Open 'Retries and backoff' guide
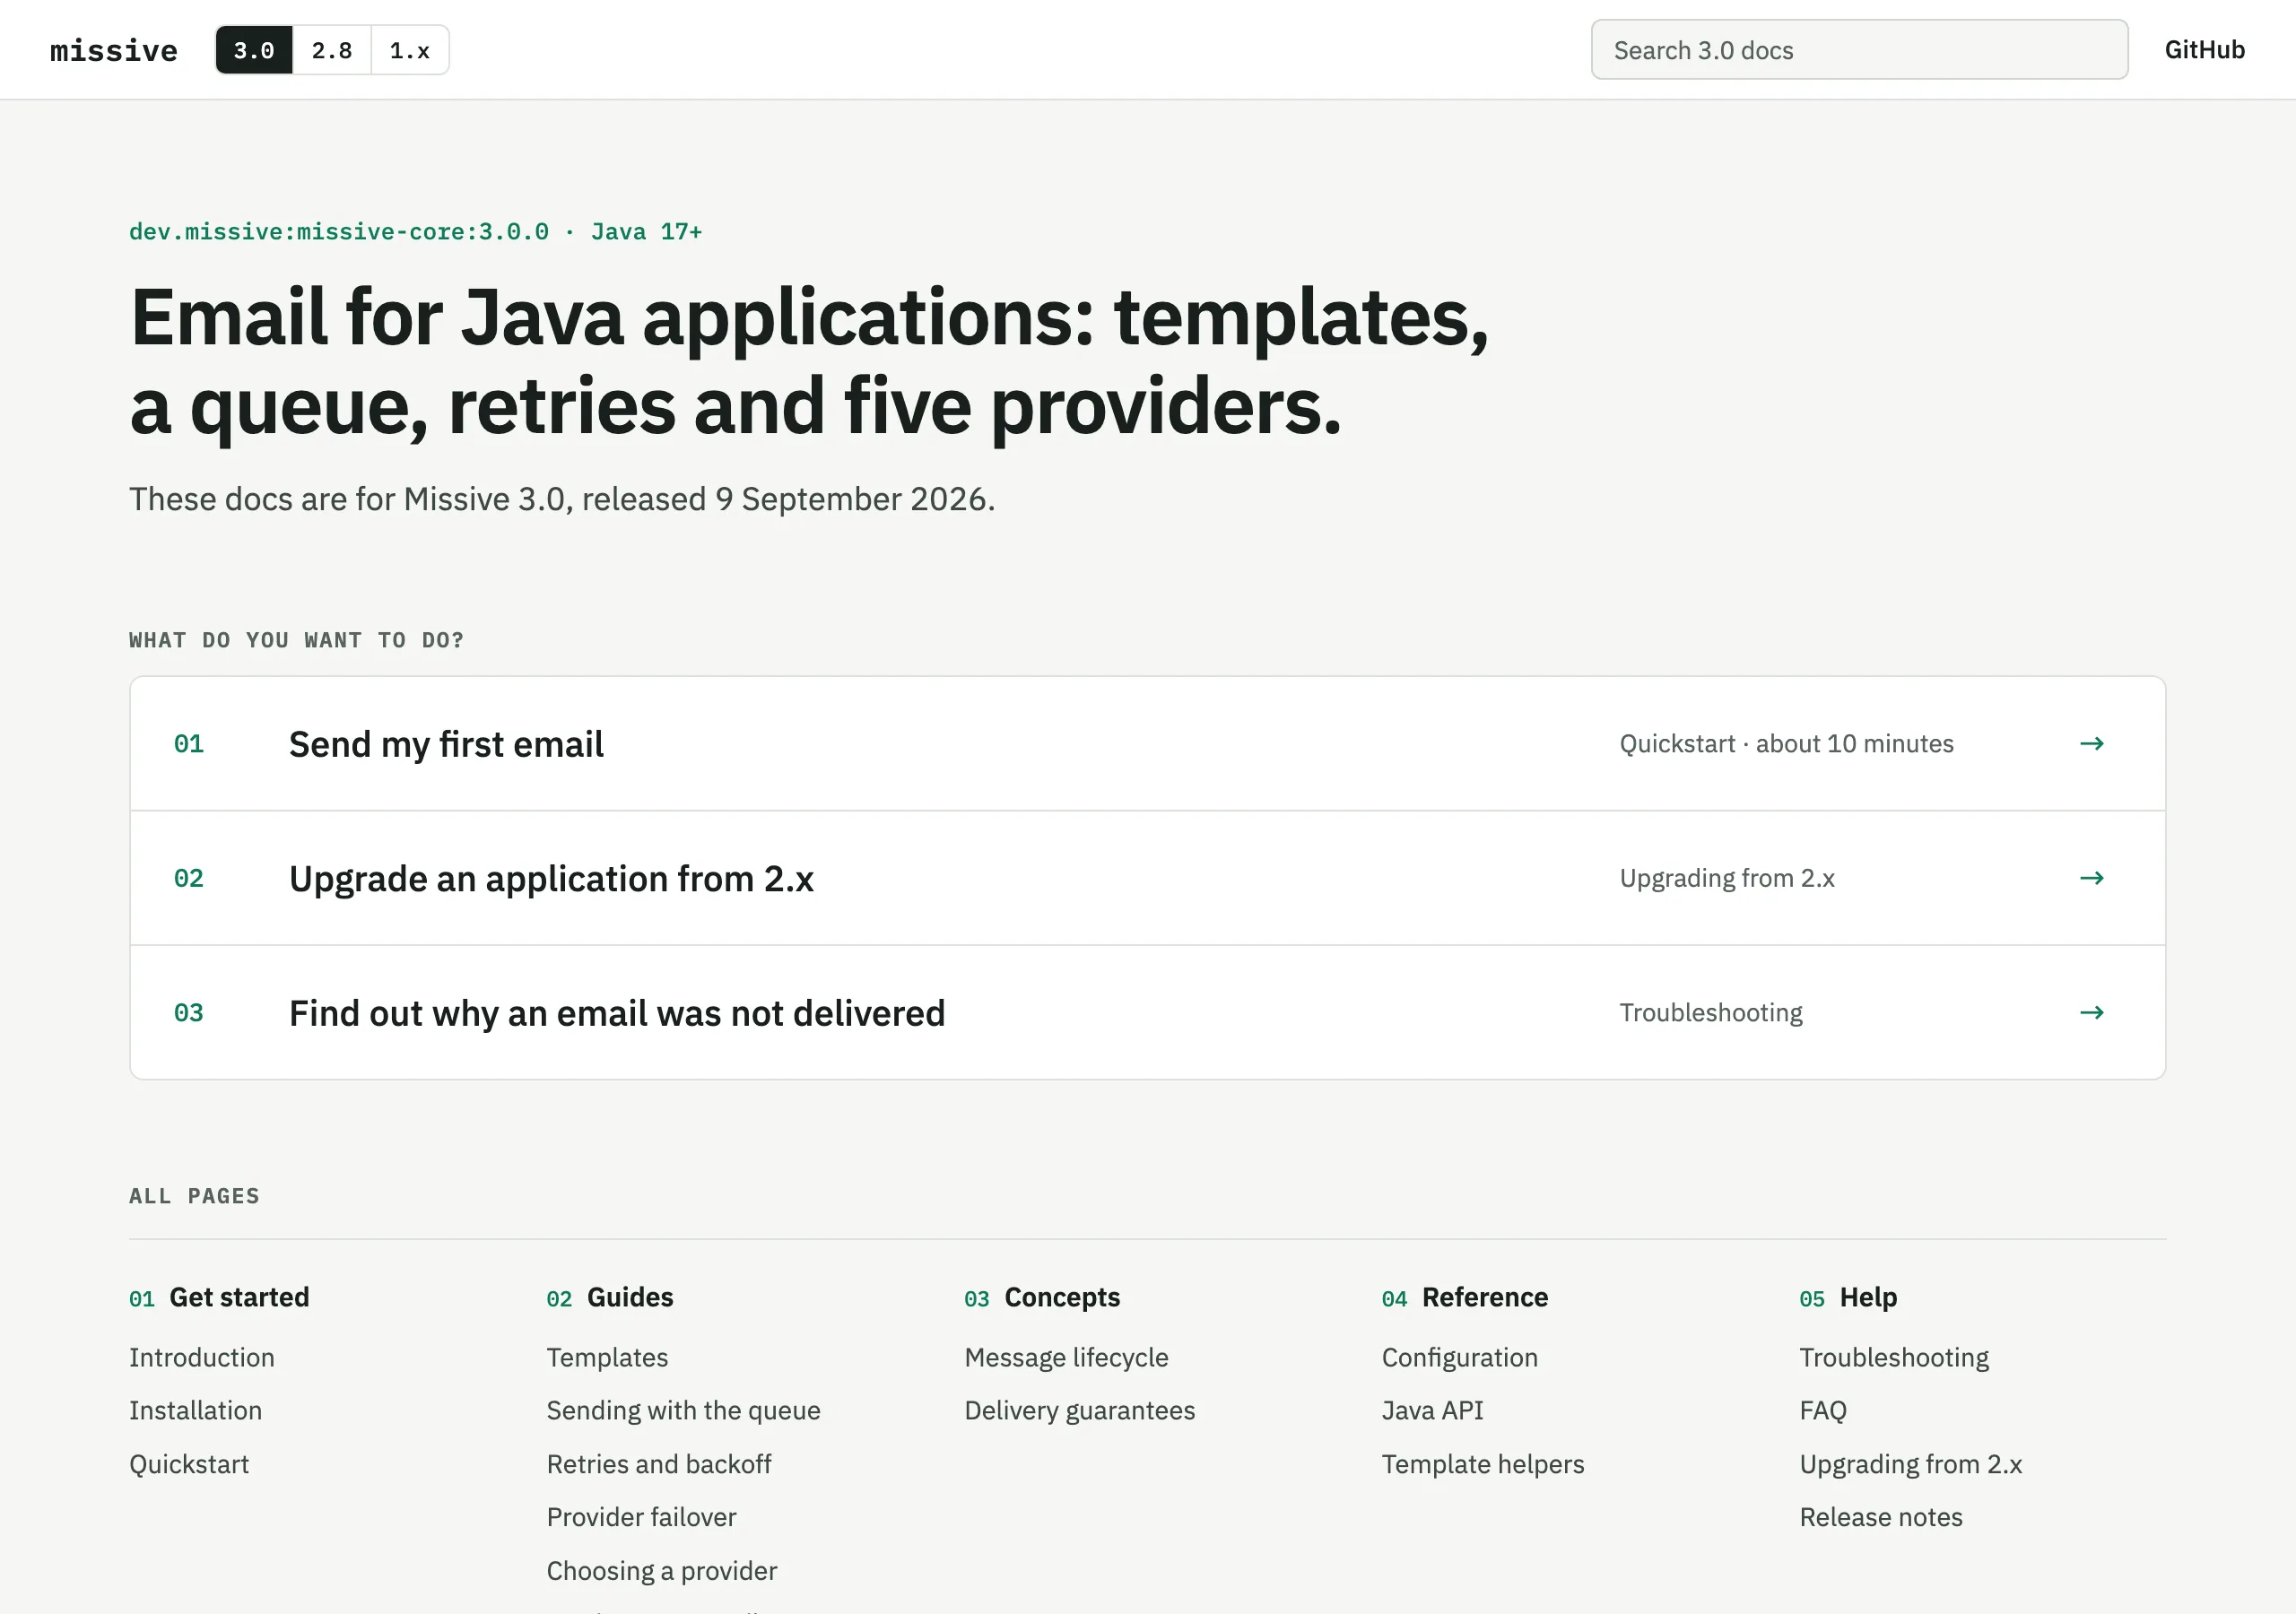This screenshot has width=2296, height=1614. click(659, 1464)
